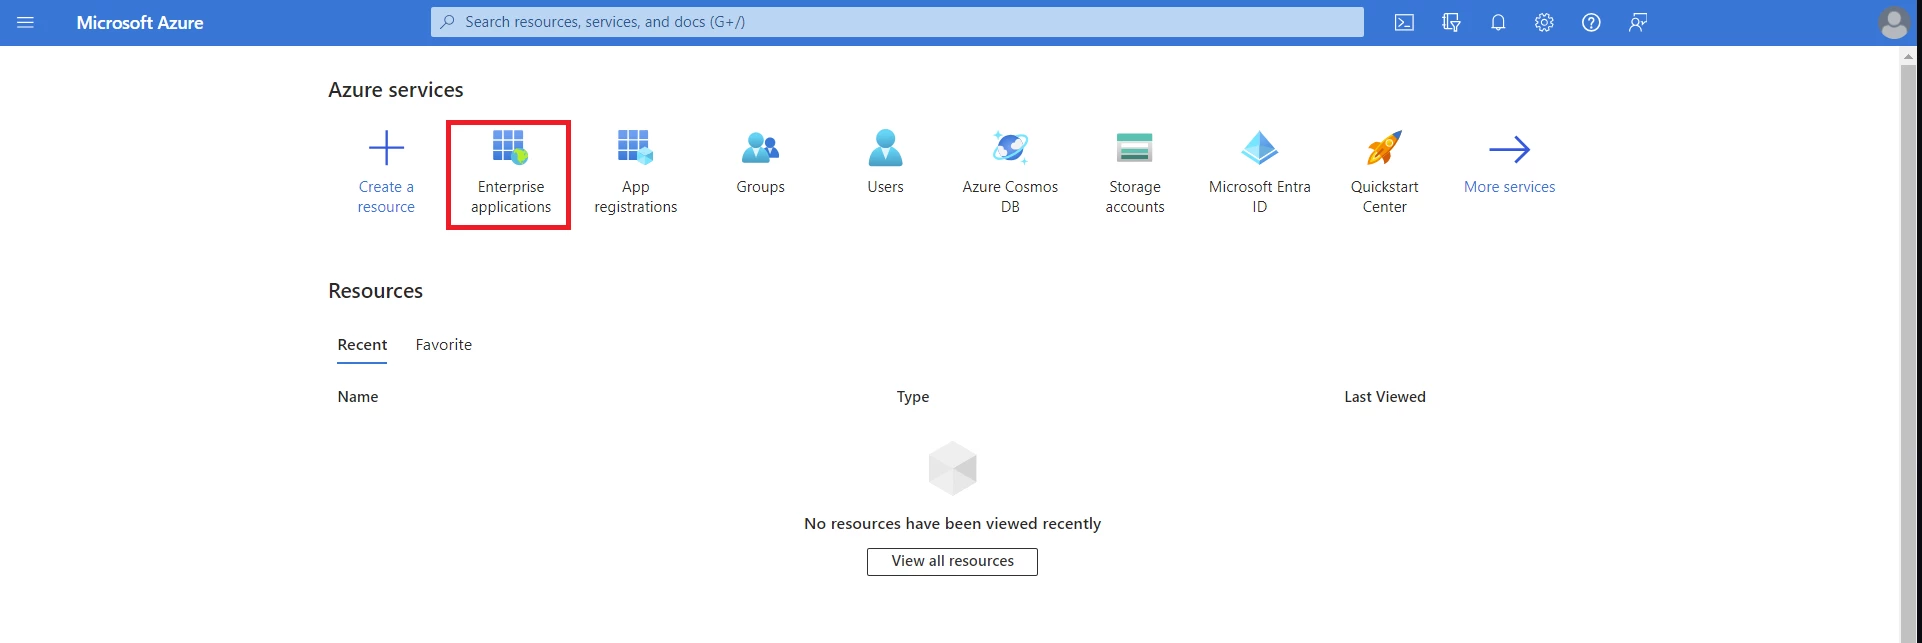Focus the search resources, services, and docs box
The height and width of the screenshot is (643, 1922).
tap(897, 22)
